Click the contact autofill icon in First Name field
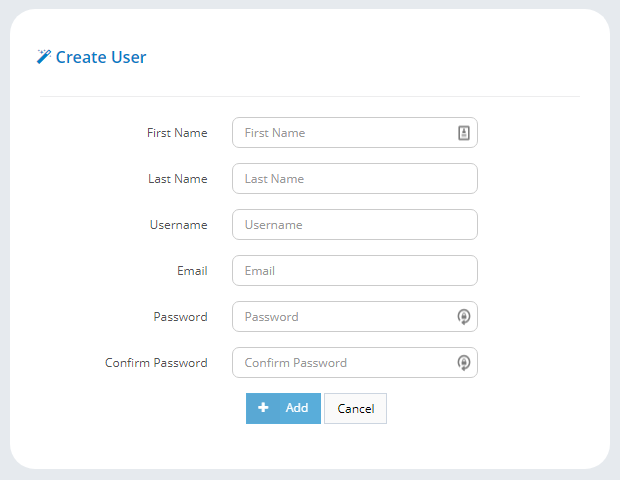The height and width of the screenshot is (480, 620). coord(464,133)
